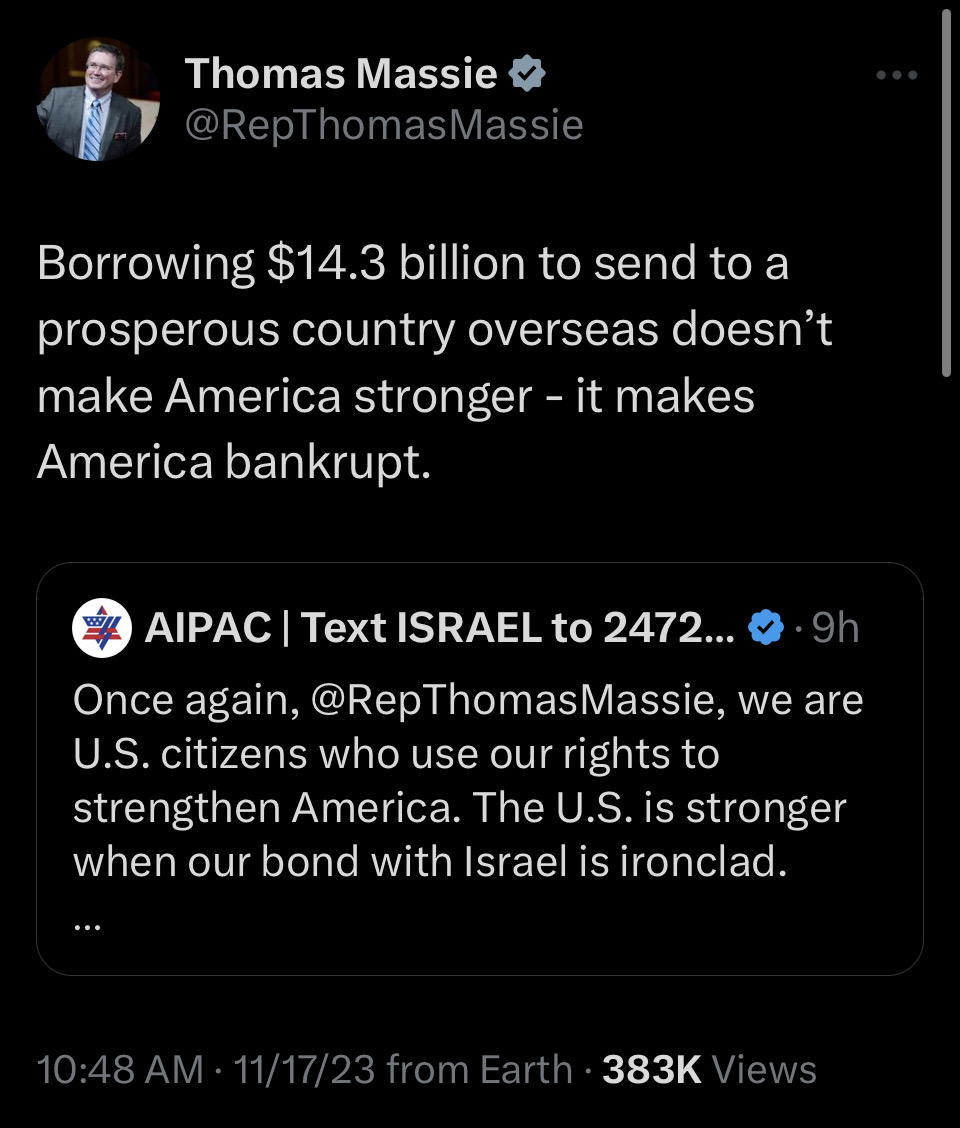Click quoted text 'bond with Israel is ironclad'
The height and width of the screenshot is (1128, 960).
pyautogui.click(x=524, y=861)
